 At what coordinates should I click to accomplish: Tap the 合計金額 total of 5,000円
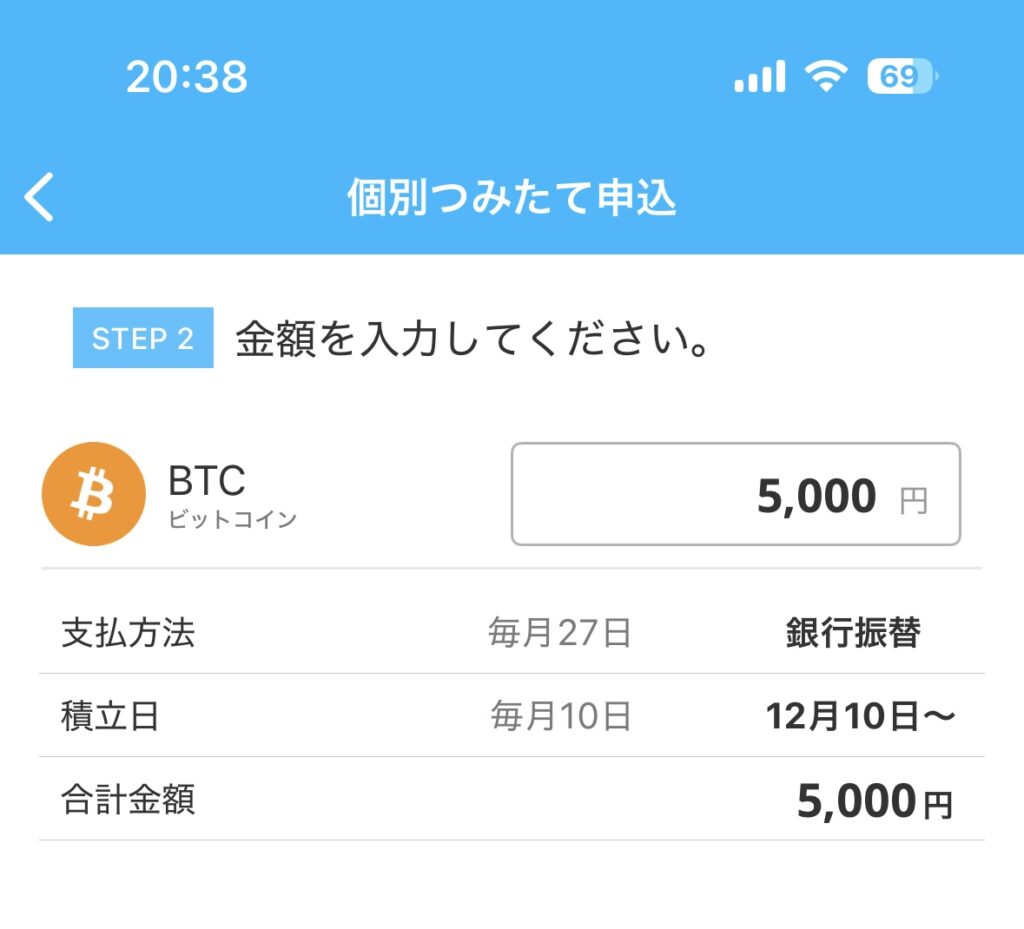click(874, 802)
